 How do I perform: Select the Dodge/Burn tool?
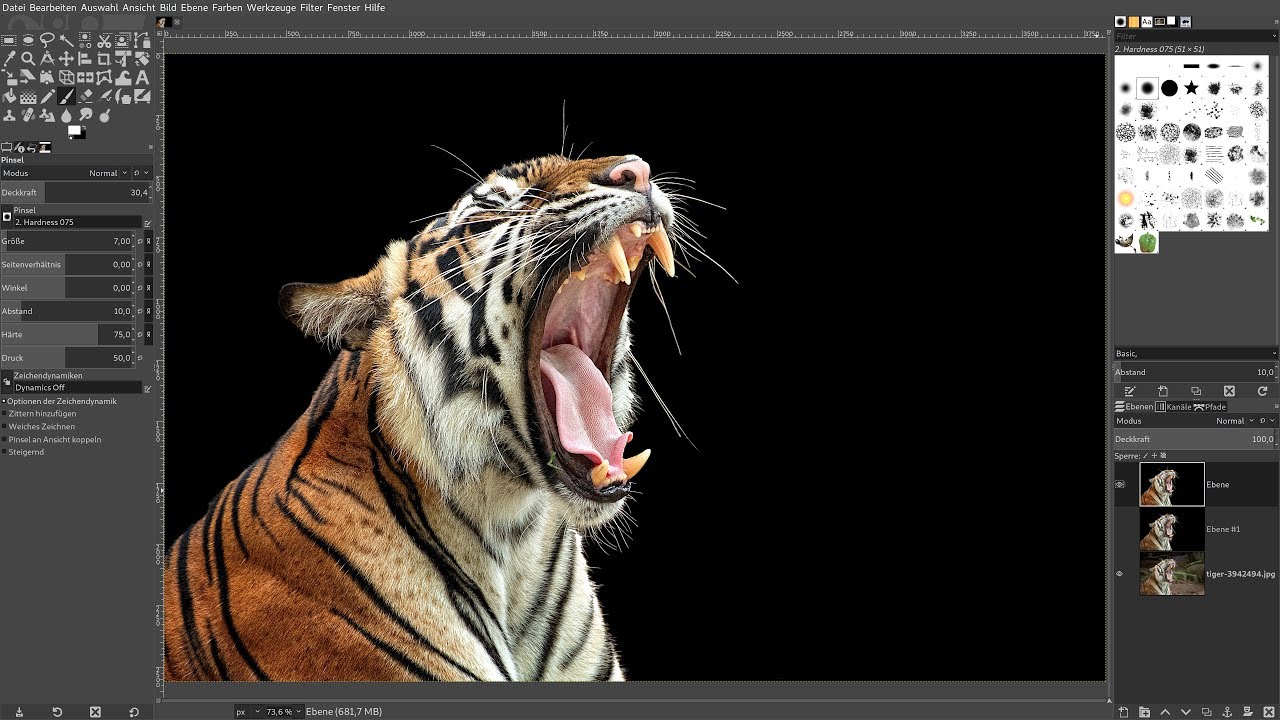[x=104, y=116]
